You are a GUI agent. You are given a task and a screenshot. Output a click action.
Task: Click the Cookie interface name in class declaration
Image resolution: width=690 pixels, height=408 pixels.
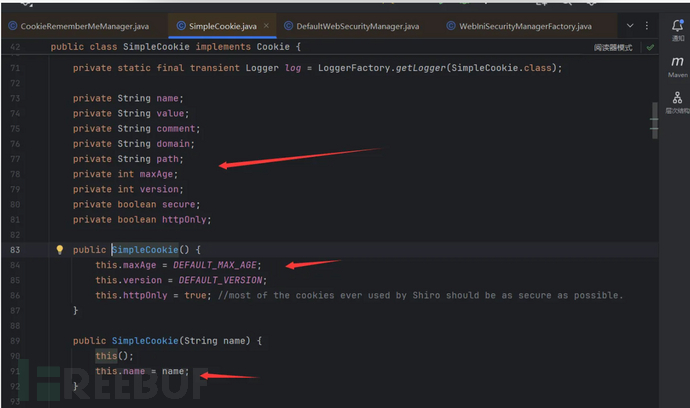pos(278,47)
